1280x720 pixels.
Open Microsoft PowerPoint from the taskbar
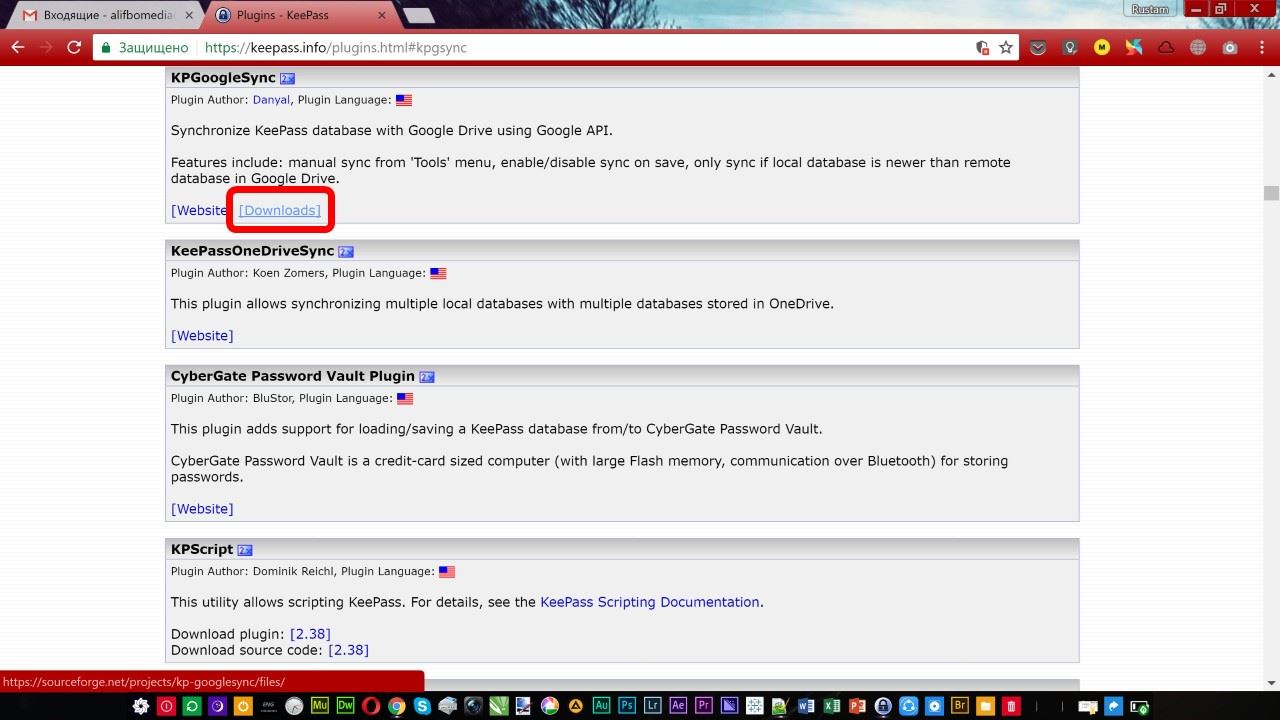point(857,706)
